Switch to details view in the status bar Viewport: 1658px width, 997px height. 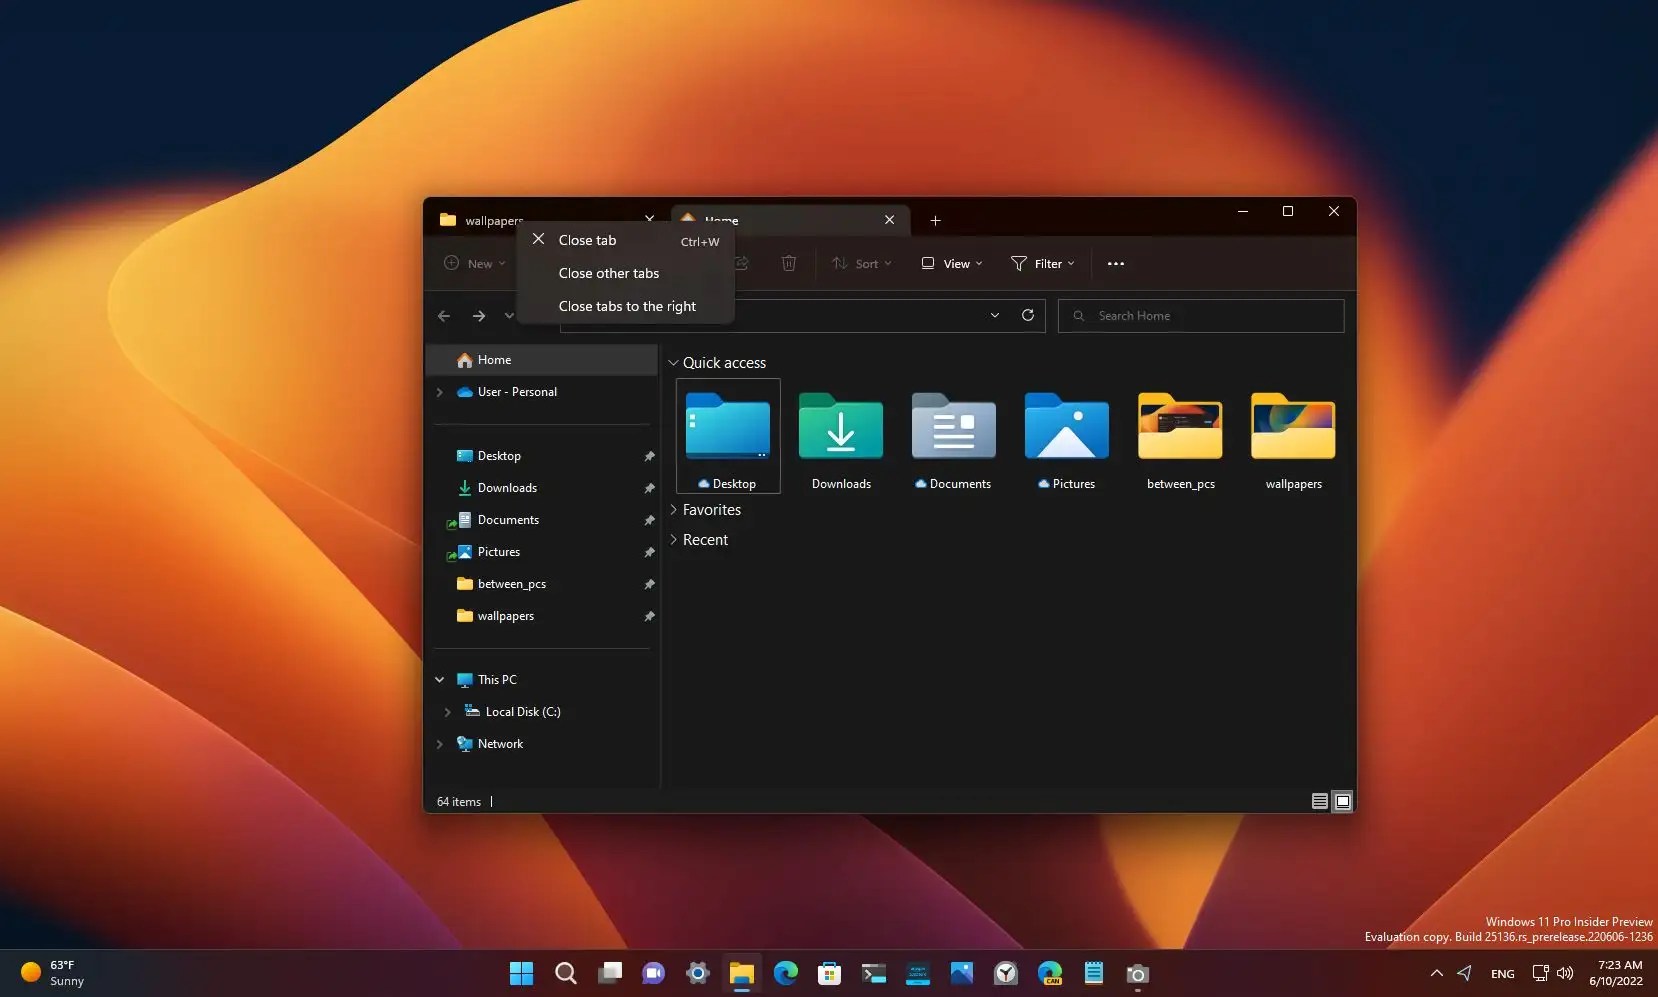1318,801
